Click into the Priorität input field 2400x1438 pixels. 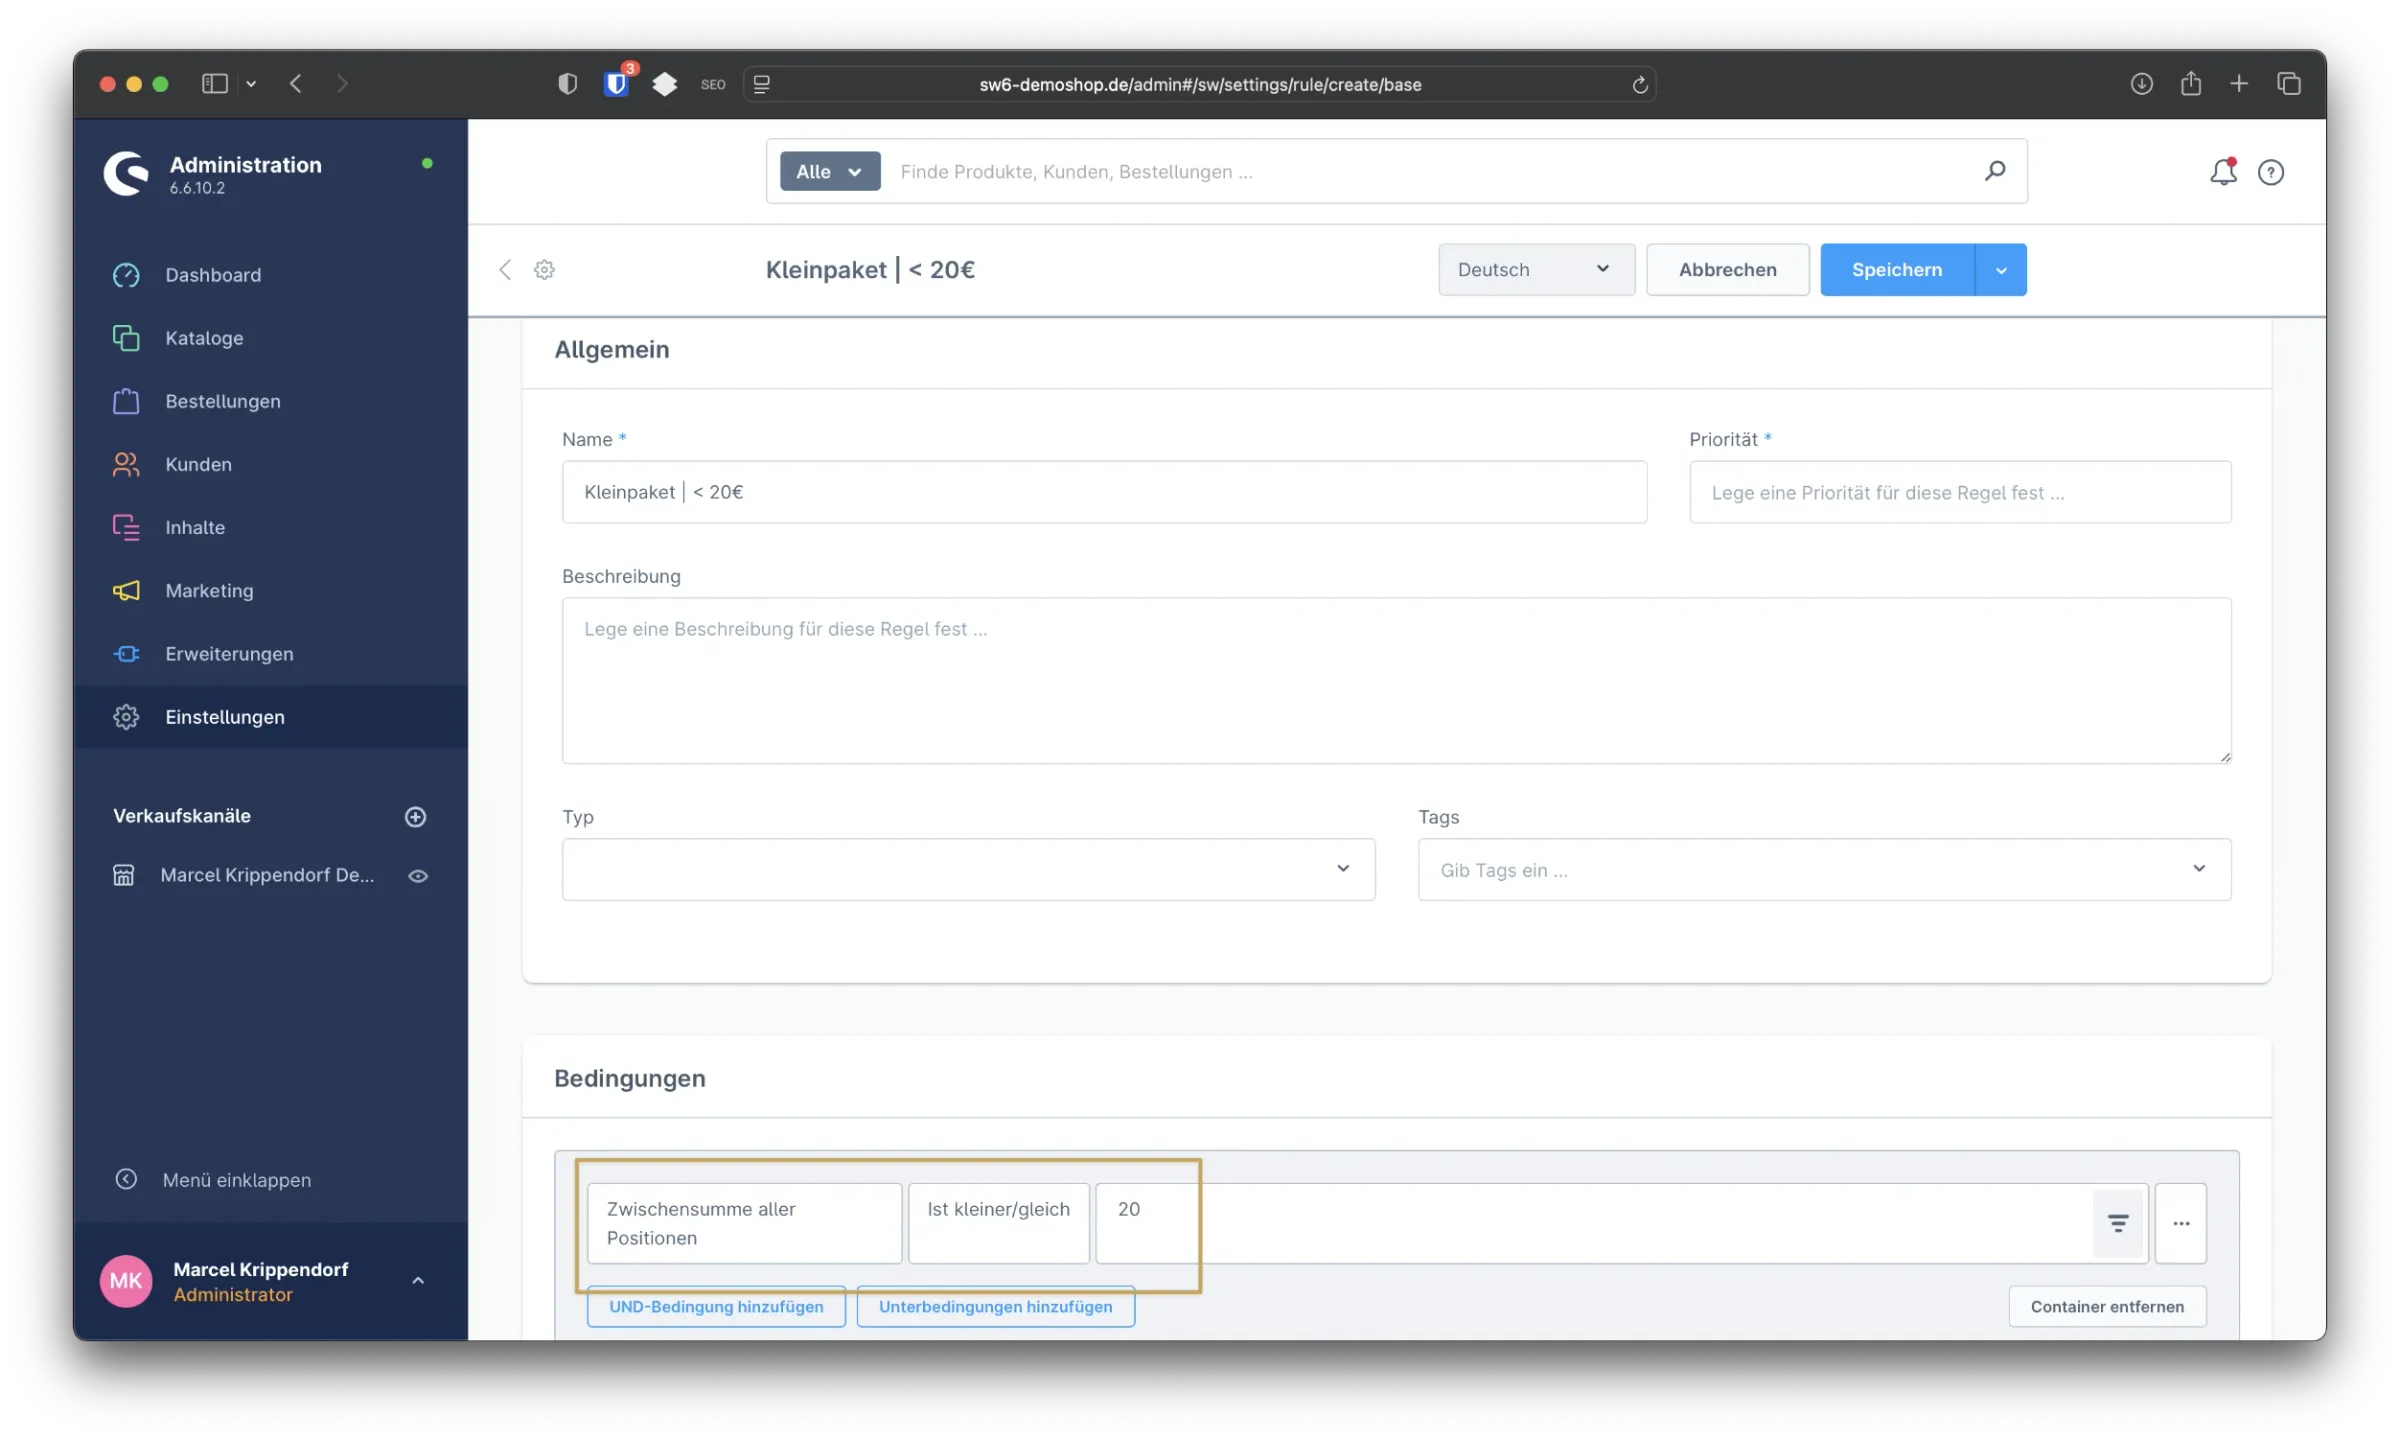pos(1959,492)
